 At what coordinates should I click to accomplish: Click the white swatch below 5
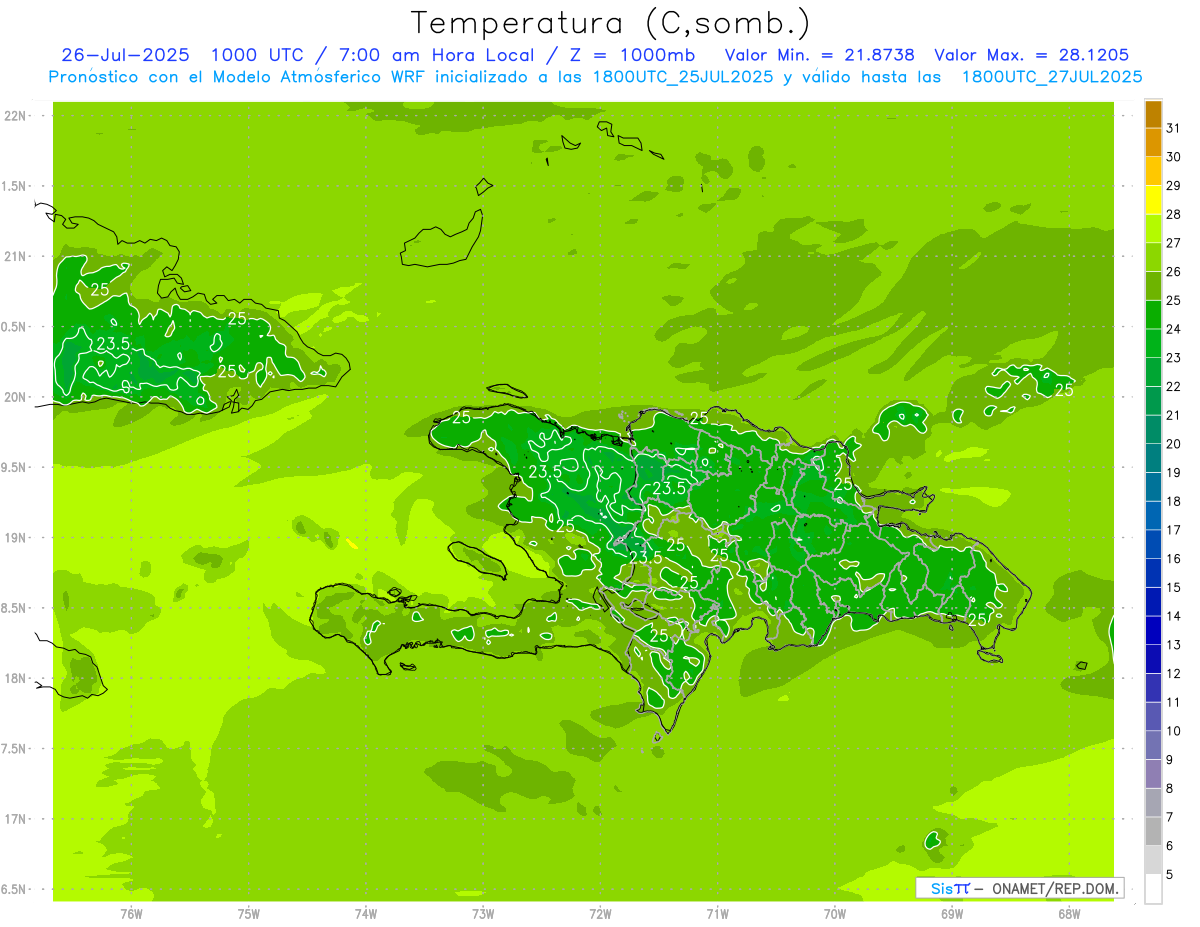1154,889
